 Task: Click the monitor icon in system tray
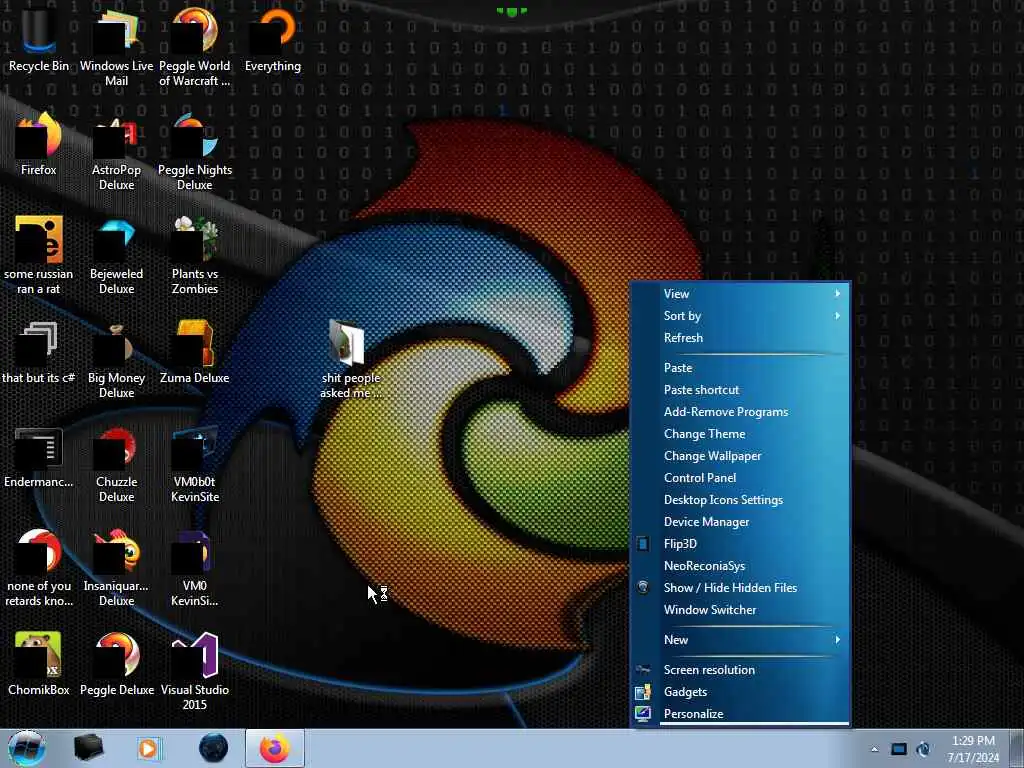(x=899, y=749)
